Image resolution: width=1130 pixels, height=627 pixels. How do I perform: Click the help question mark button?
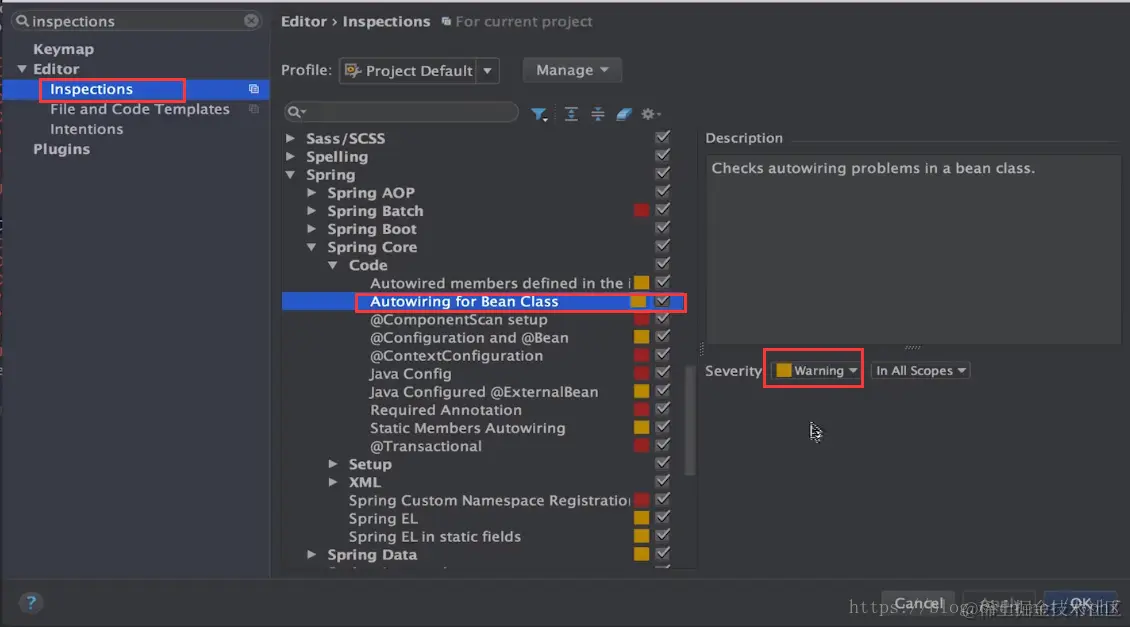pos(31,602)
